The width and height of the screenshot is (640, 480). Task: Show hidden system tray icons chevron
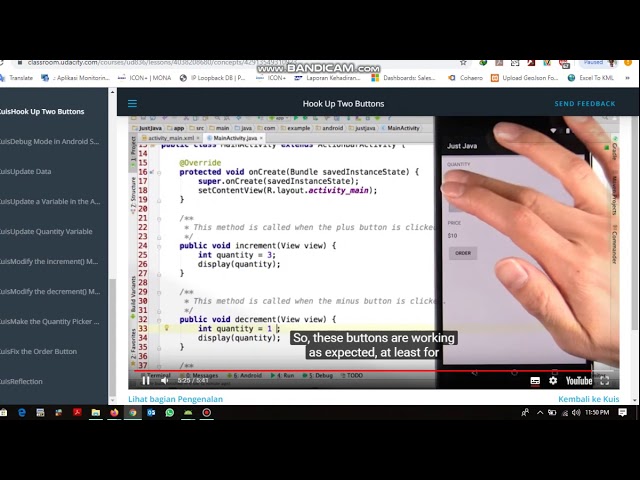540,413
